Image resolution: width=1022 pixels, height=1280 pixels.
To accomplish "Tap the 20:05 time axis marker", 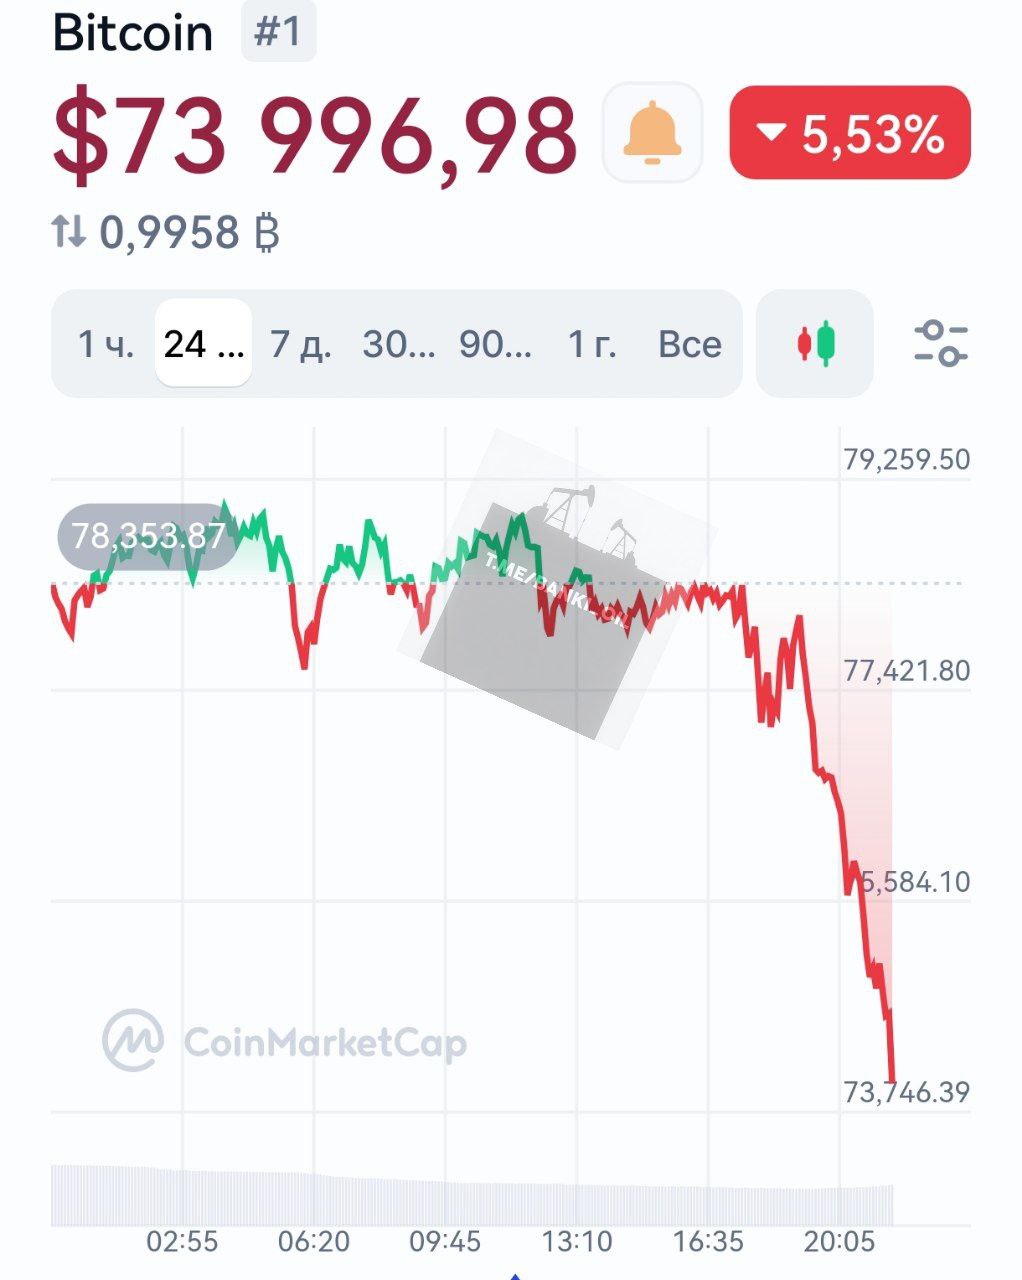I will click(840, 1242).
